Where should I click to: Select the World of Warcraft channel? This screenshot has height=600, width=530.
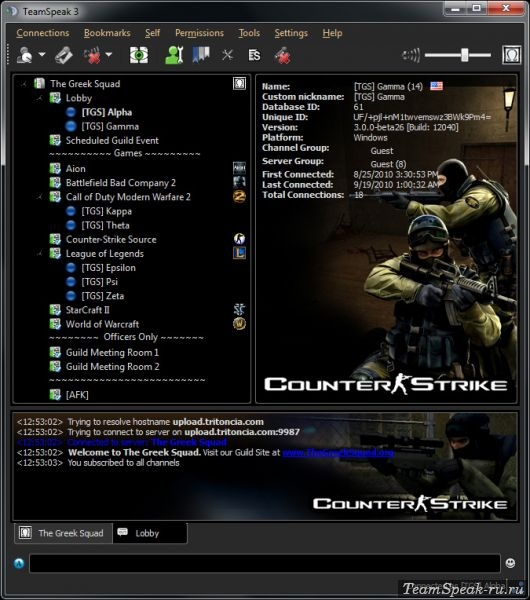pos(102,324)
